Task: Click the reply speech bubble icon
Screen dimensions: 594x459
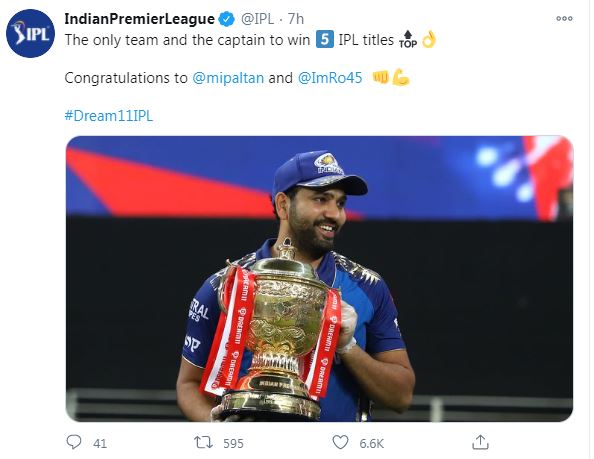Action: (74, 442)
